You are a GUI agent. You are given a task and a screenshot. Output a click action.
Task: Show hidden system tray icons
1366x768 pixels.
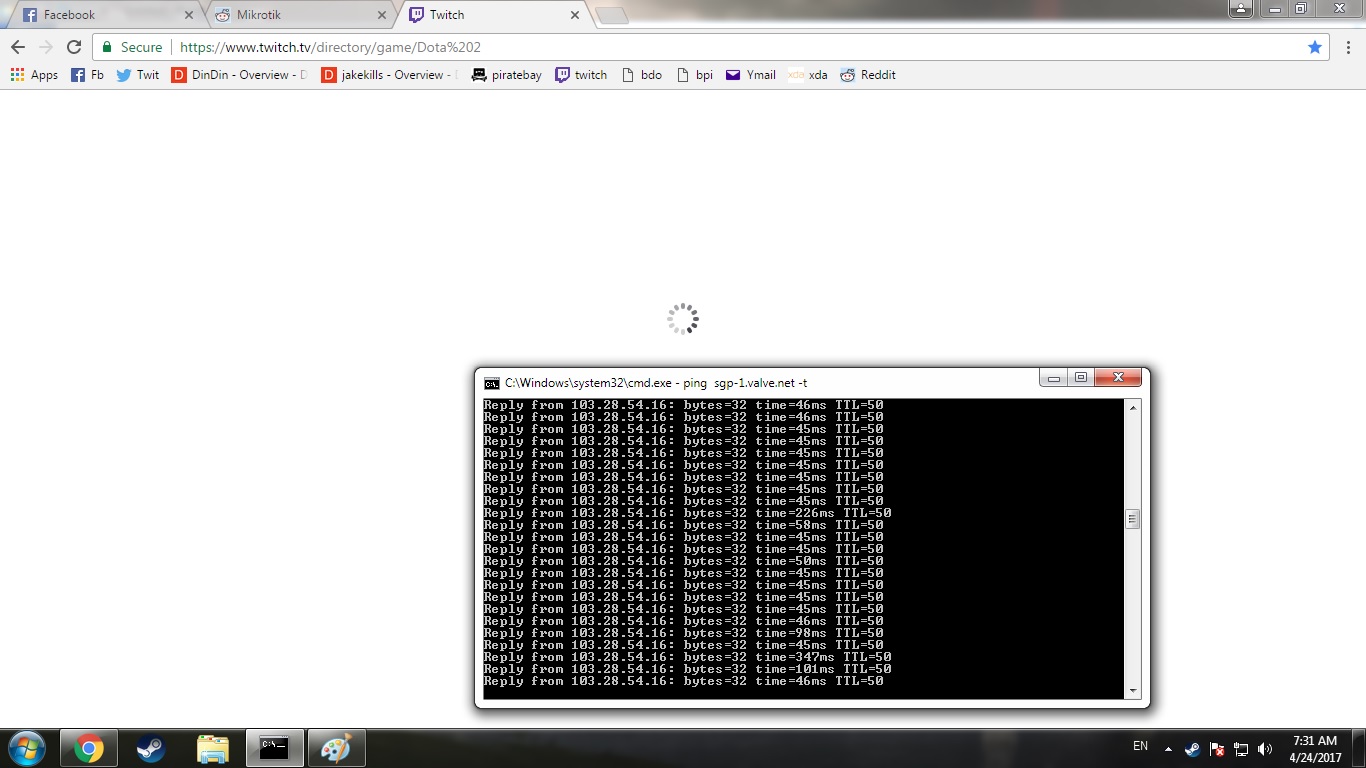[x=1168, y=749]
